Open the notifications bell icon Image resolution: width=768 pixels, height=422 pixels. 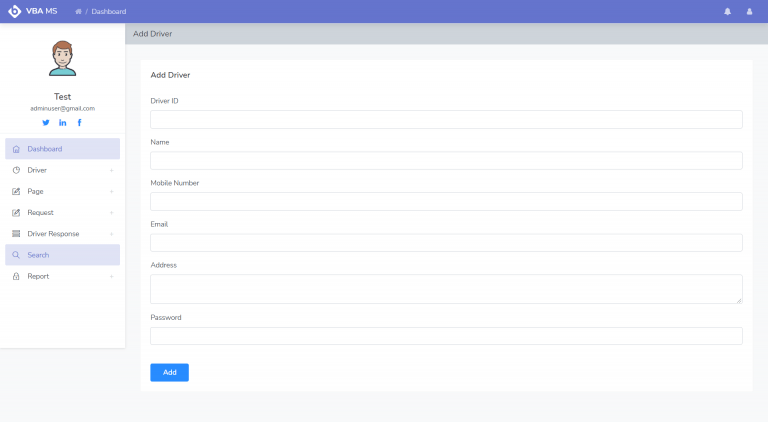point(727,12)
